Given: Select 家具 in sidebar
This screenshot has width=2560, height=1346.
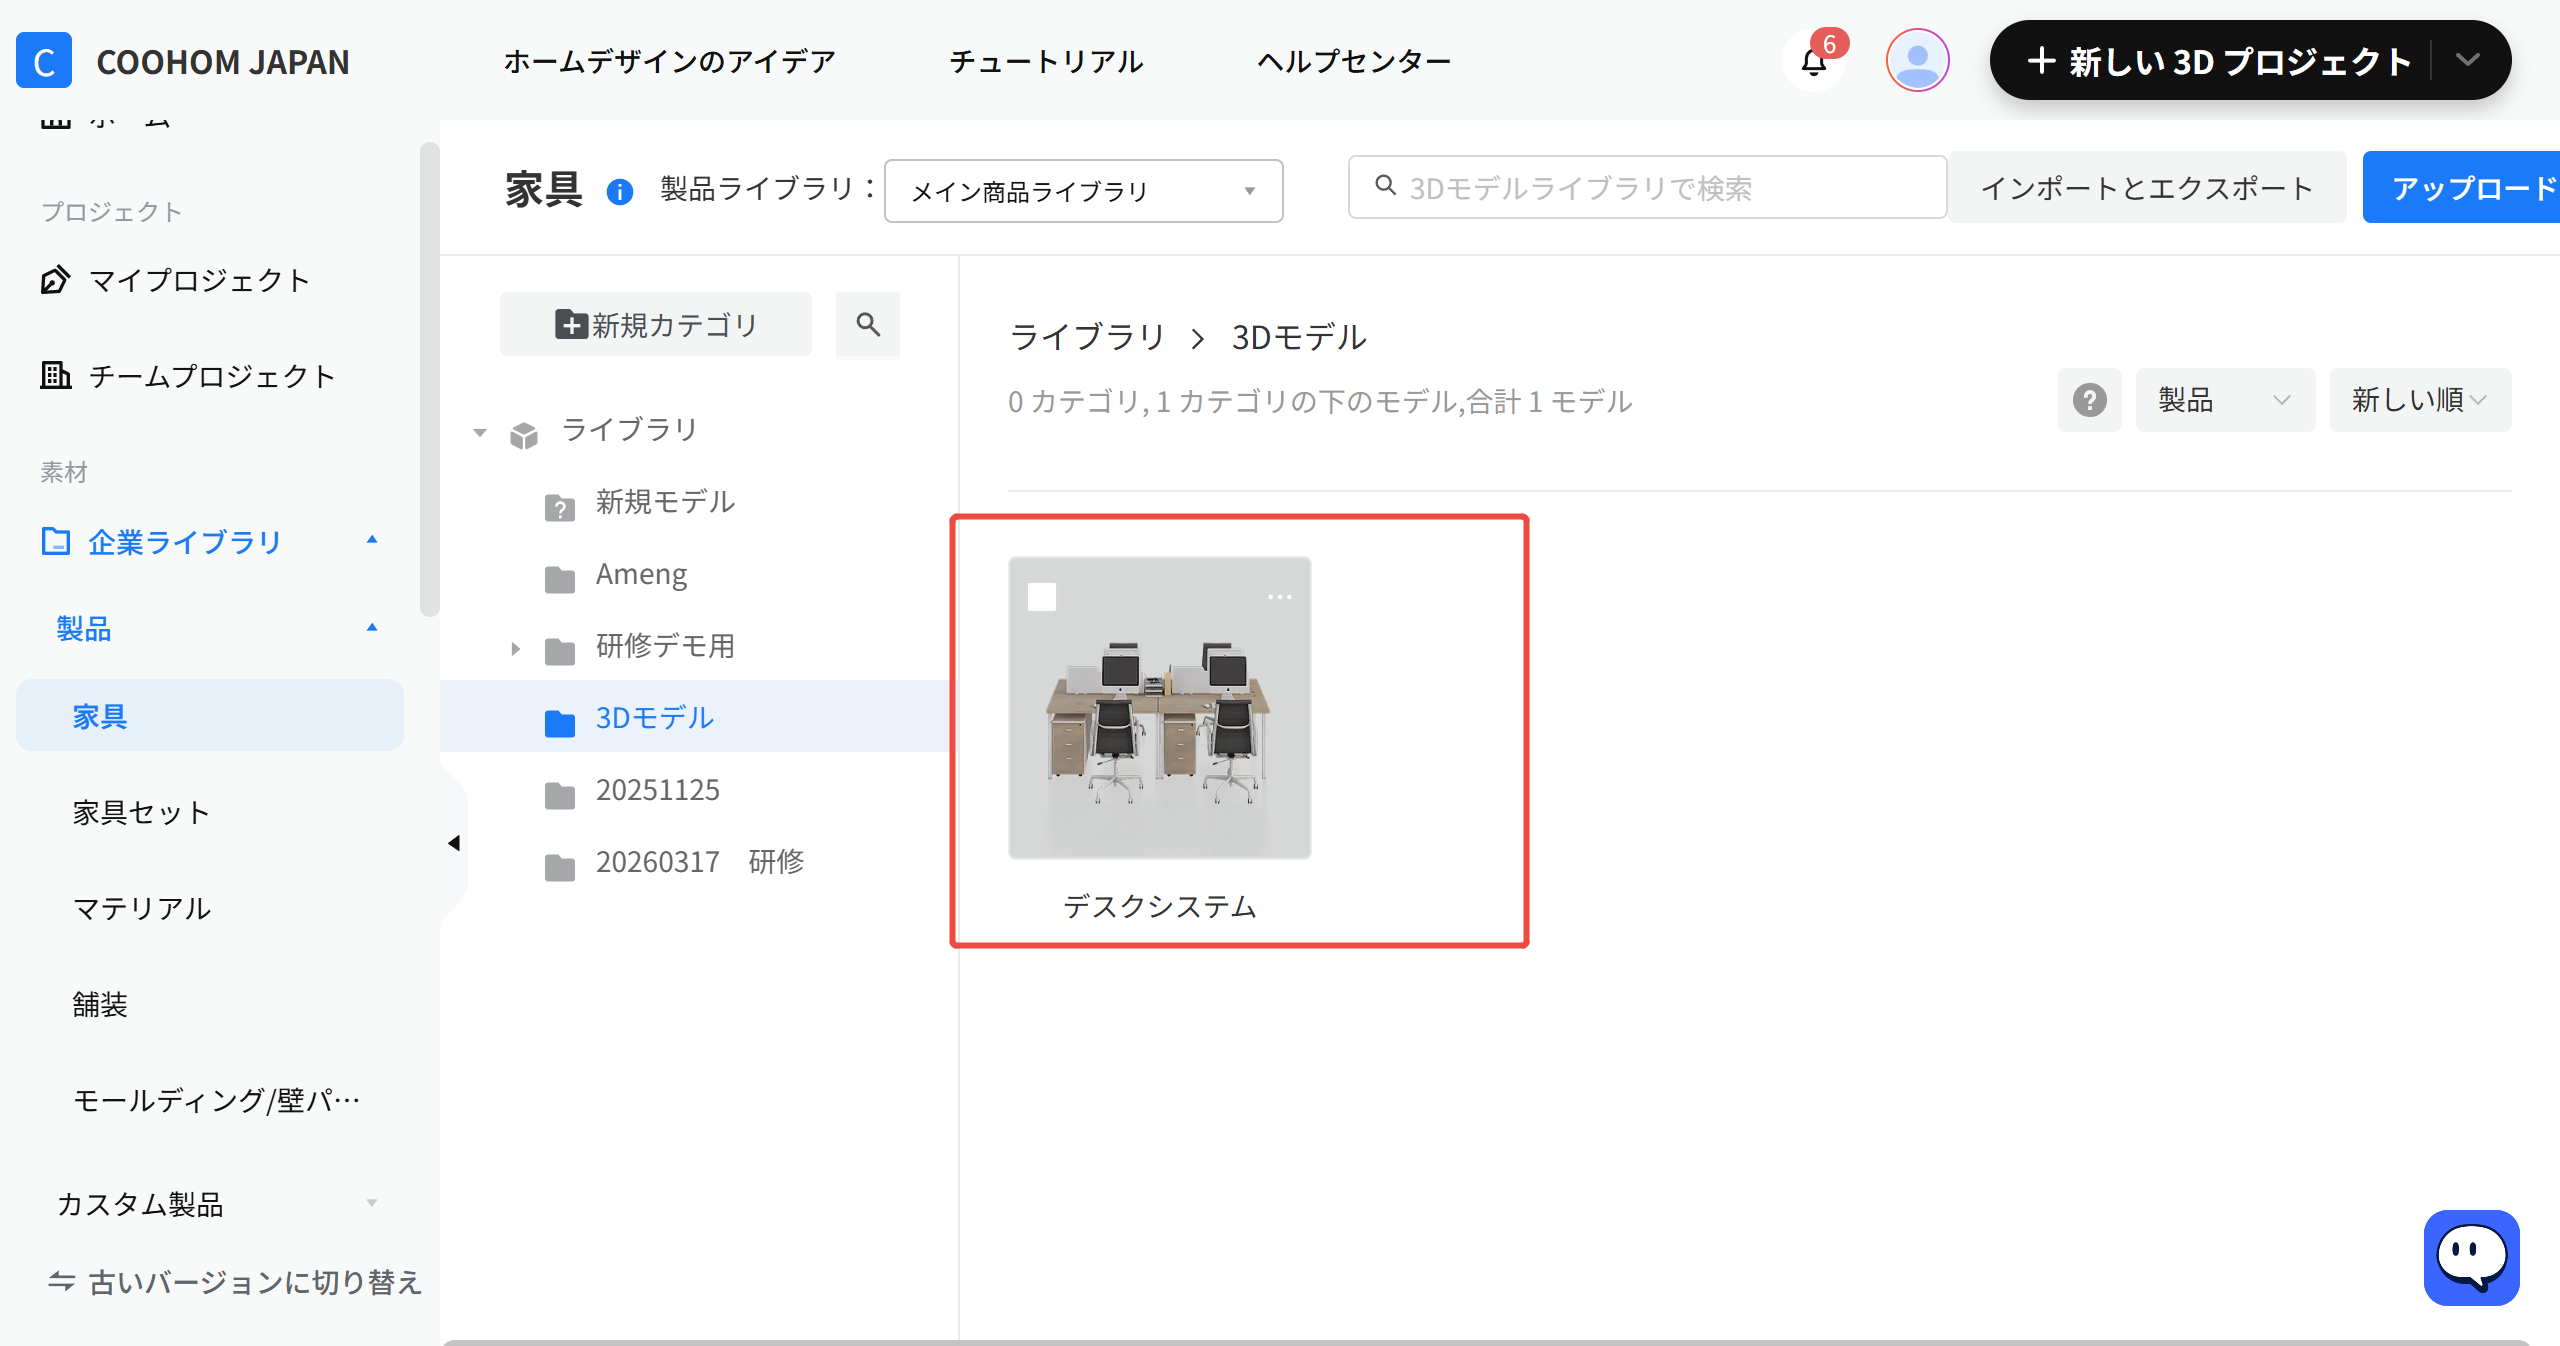Looking at the screenshot, I should pos(210,715).
